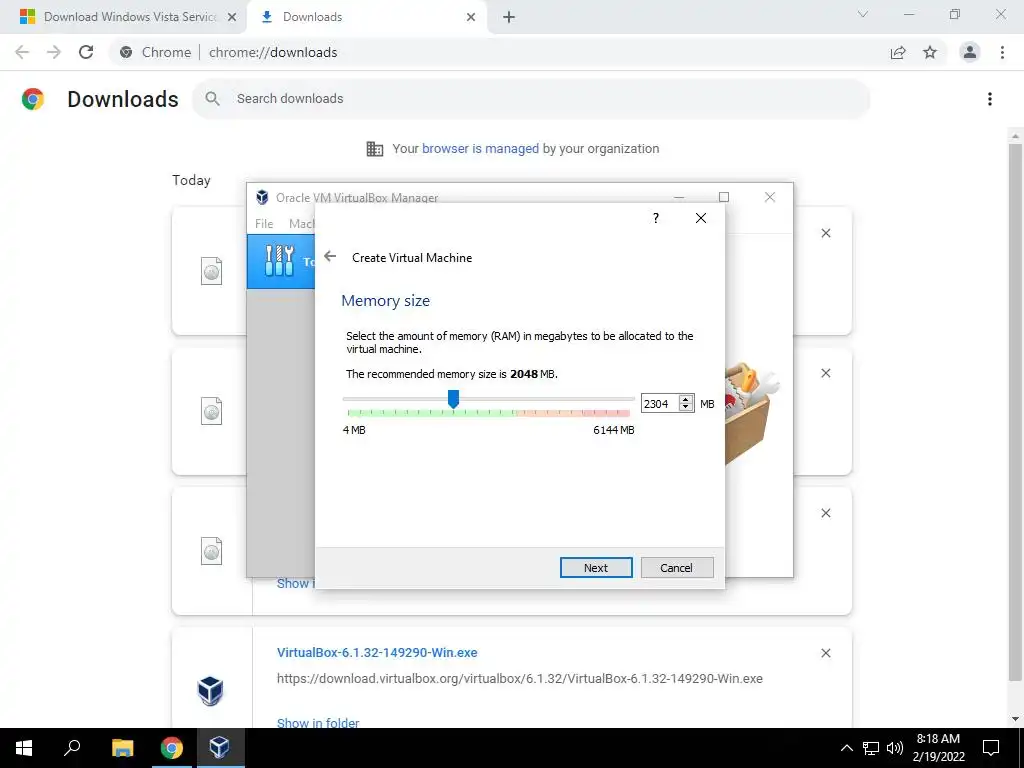Cancel the Create Virtual Machine wizard
The height and width of the screenshot is (768, 1024).
(677, 568)
